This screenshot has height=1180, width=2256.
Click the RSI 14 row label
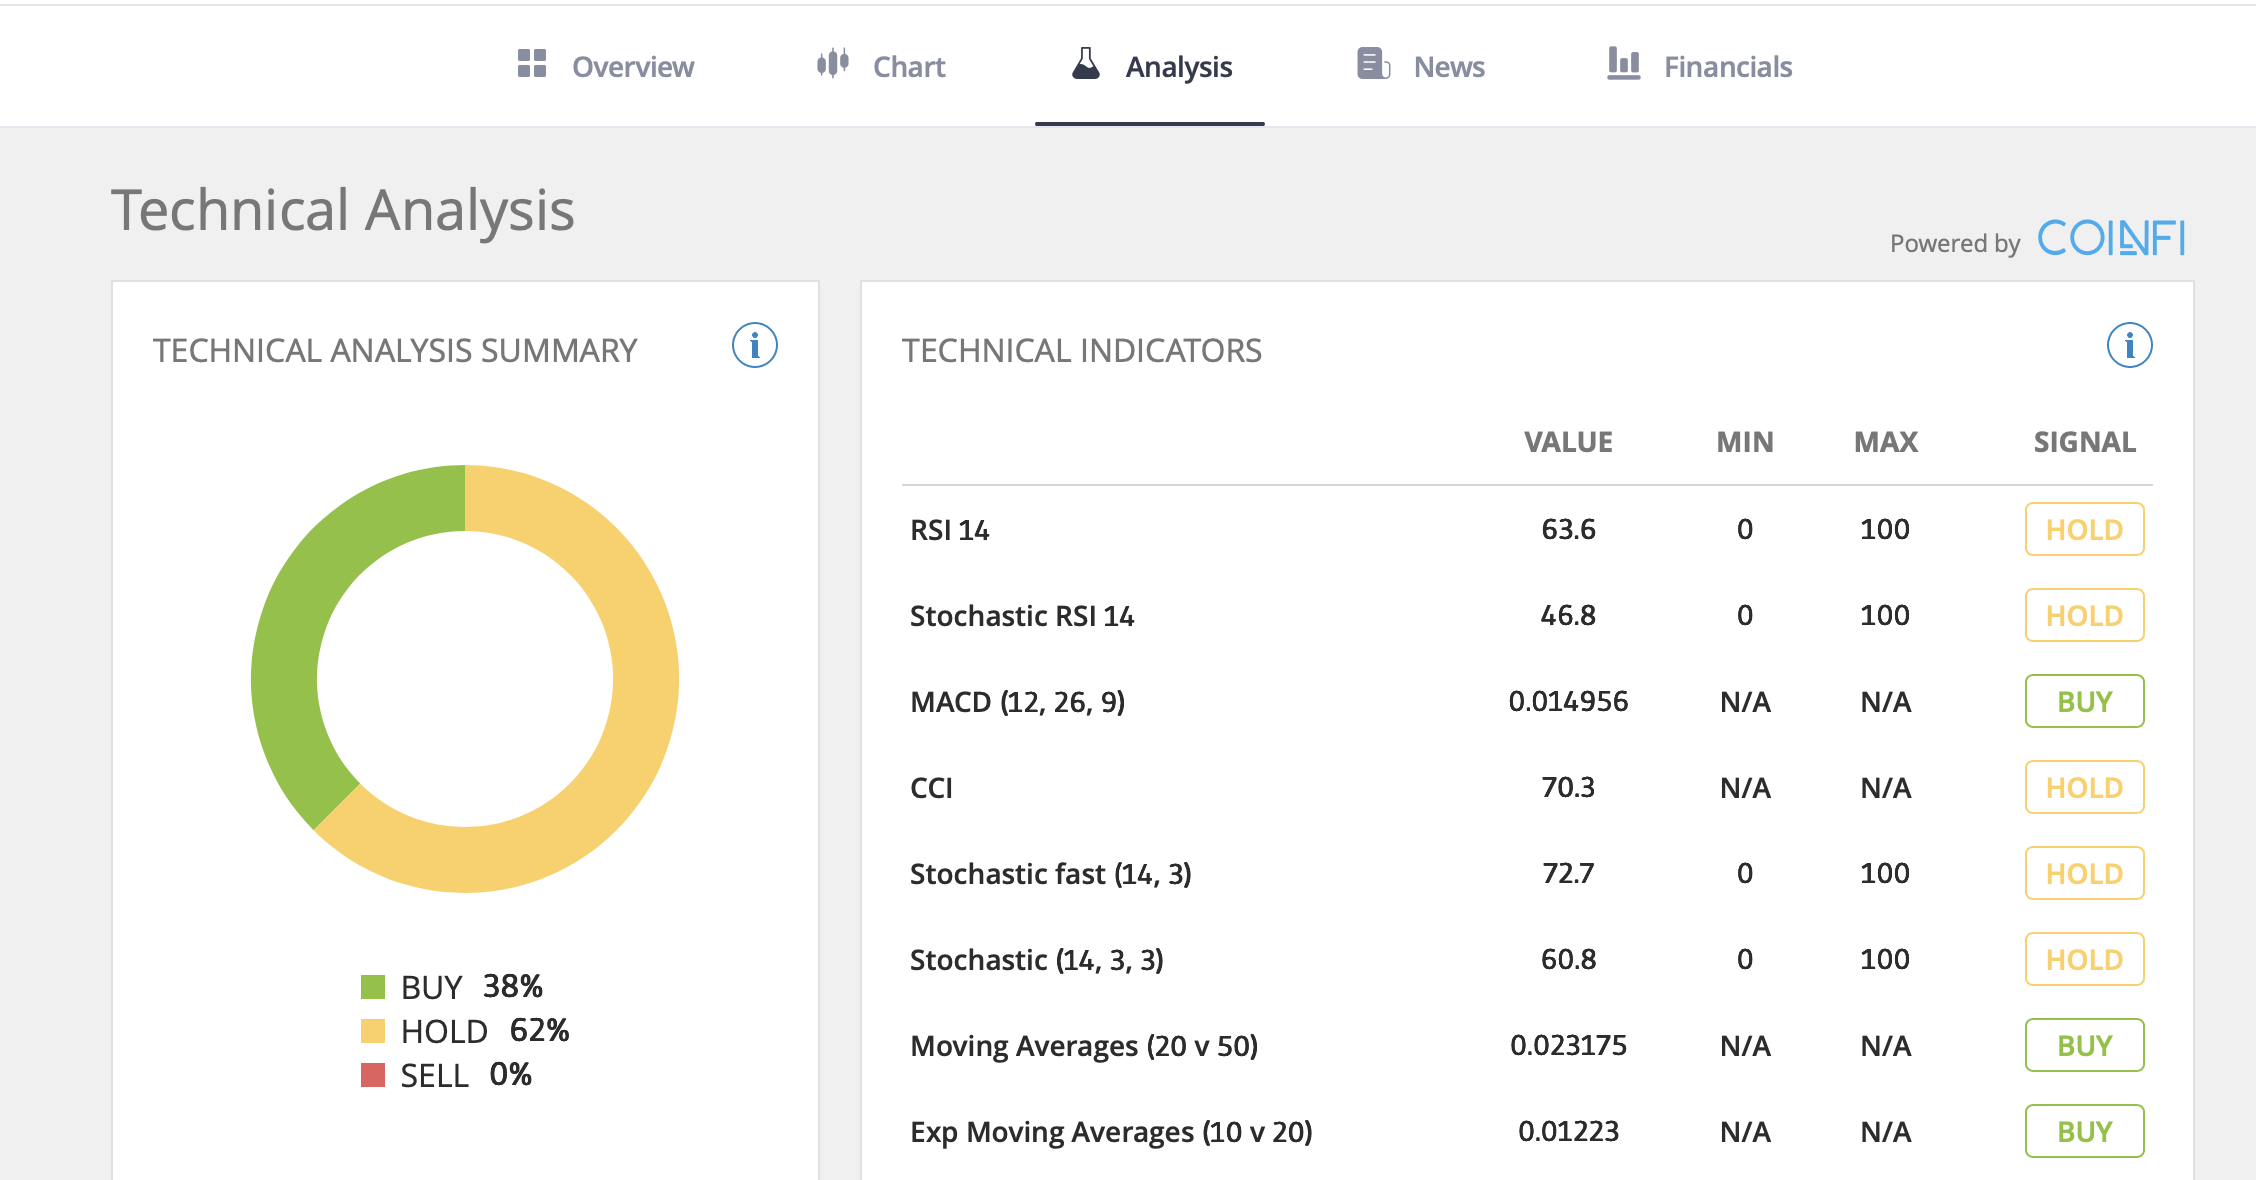(950, 530)
